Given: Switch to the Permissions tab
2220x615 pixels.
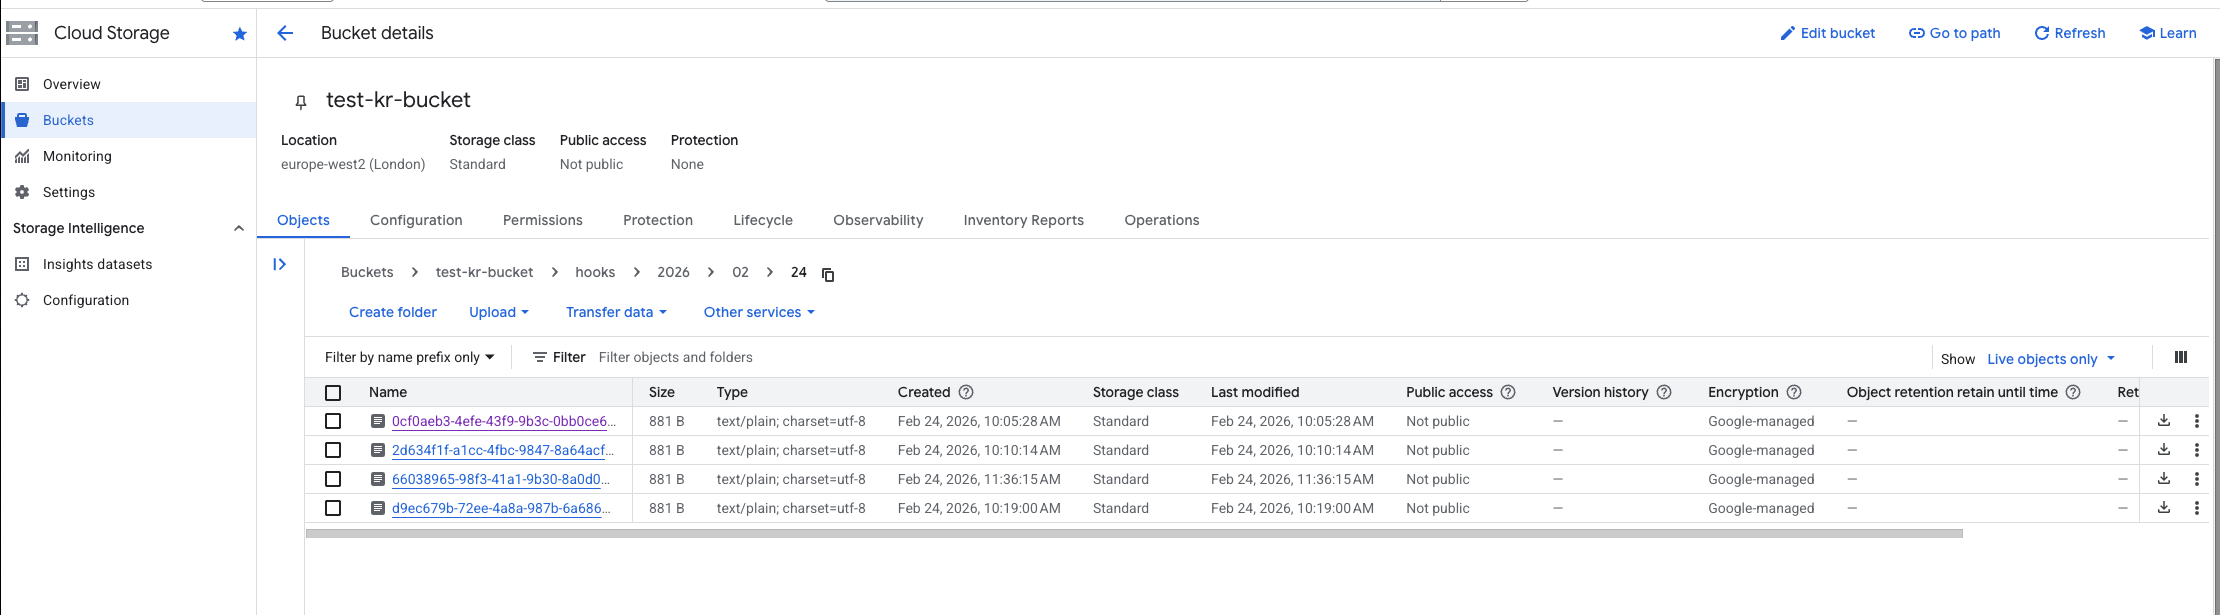Looking at the screenshot, I should 543,220.
